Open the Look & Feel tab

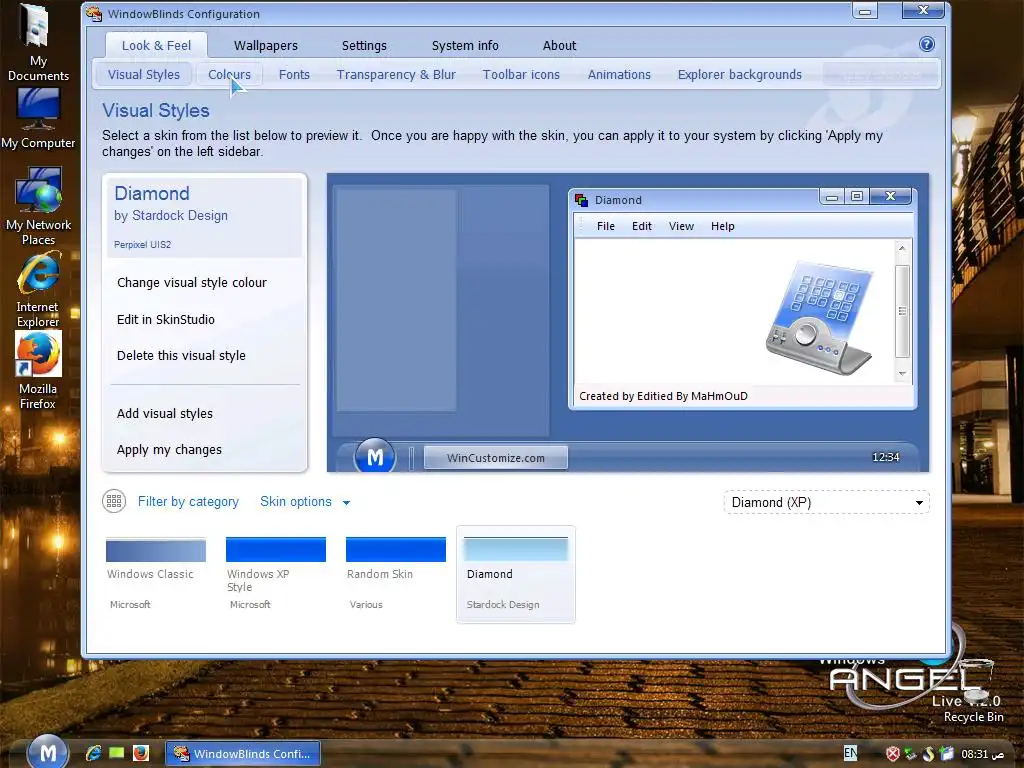click(x=157, y=46)
